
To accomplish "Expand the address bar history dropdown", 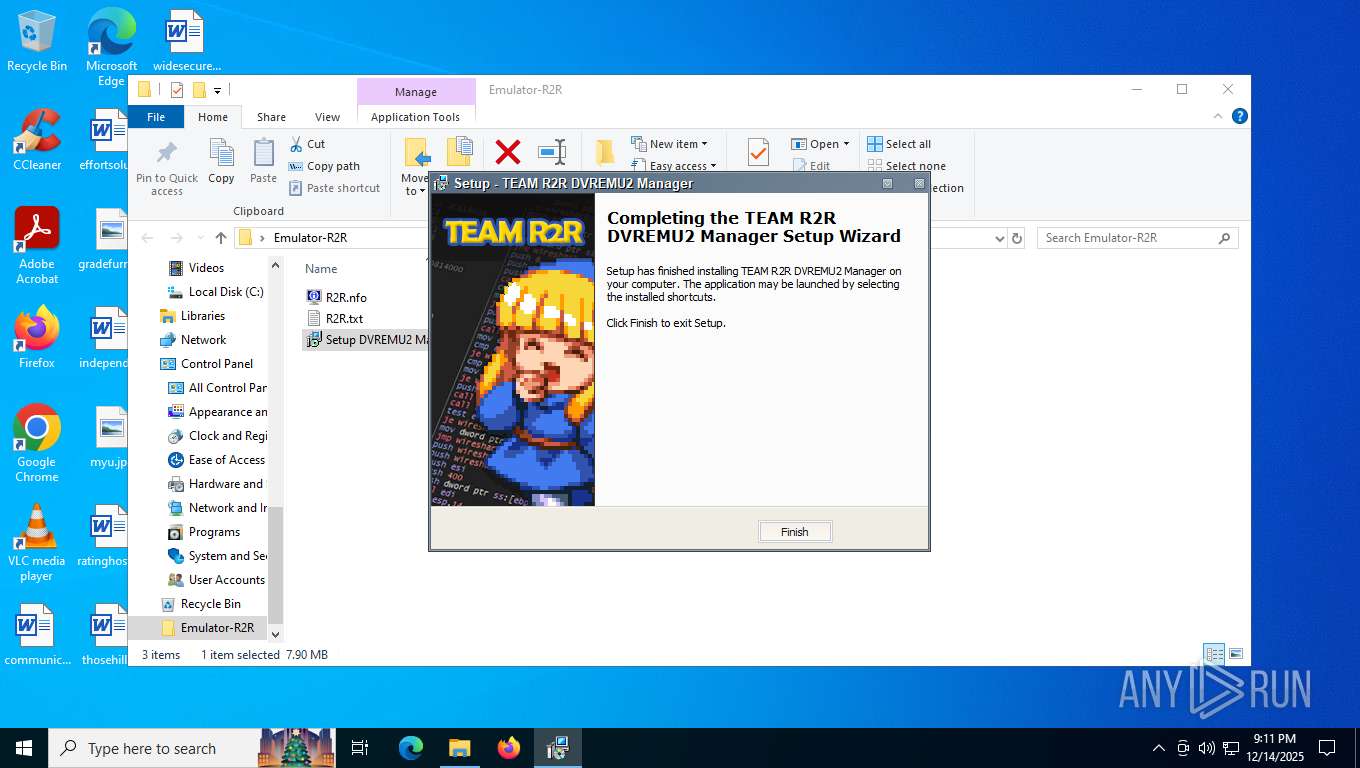I will click(1000, 238).
